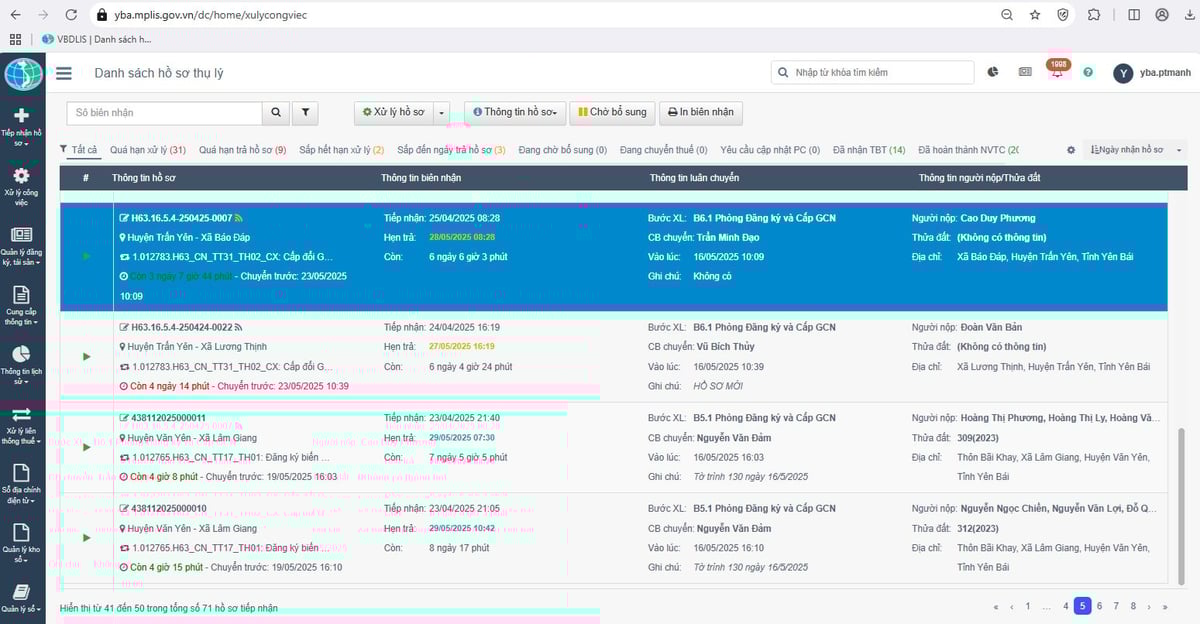Image resolution: width=1200 pixels, height=624 pixels.
Task: Click browser reload button
Action: (71, 15)
